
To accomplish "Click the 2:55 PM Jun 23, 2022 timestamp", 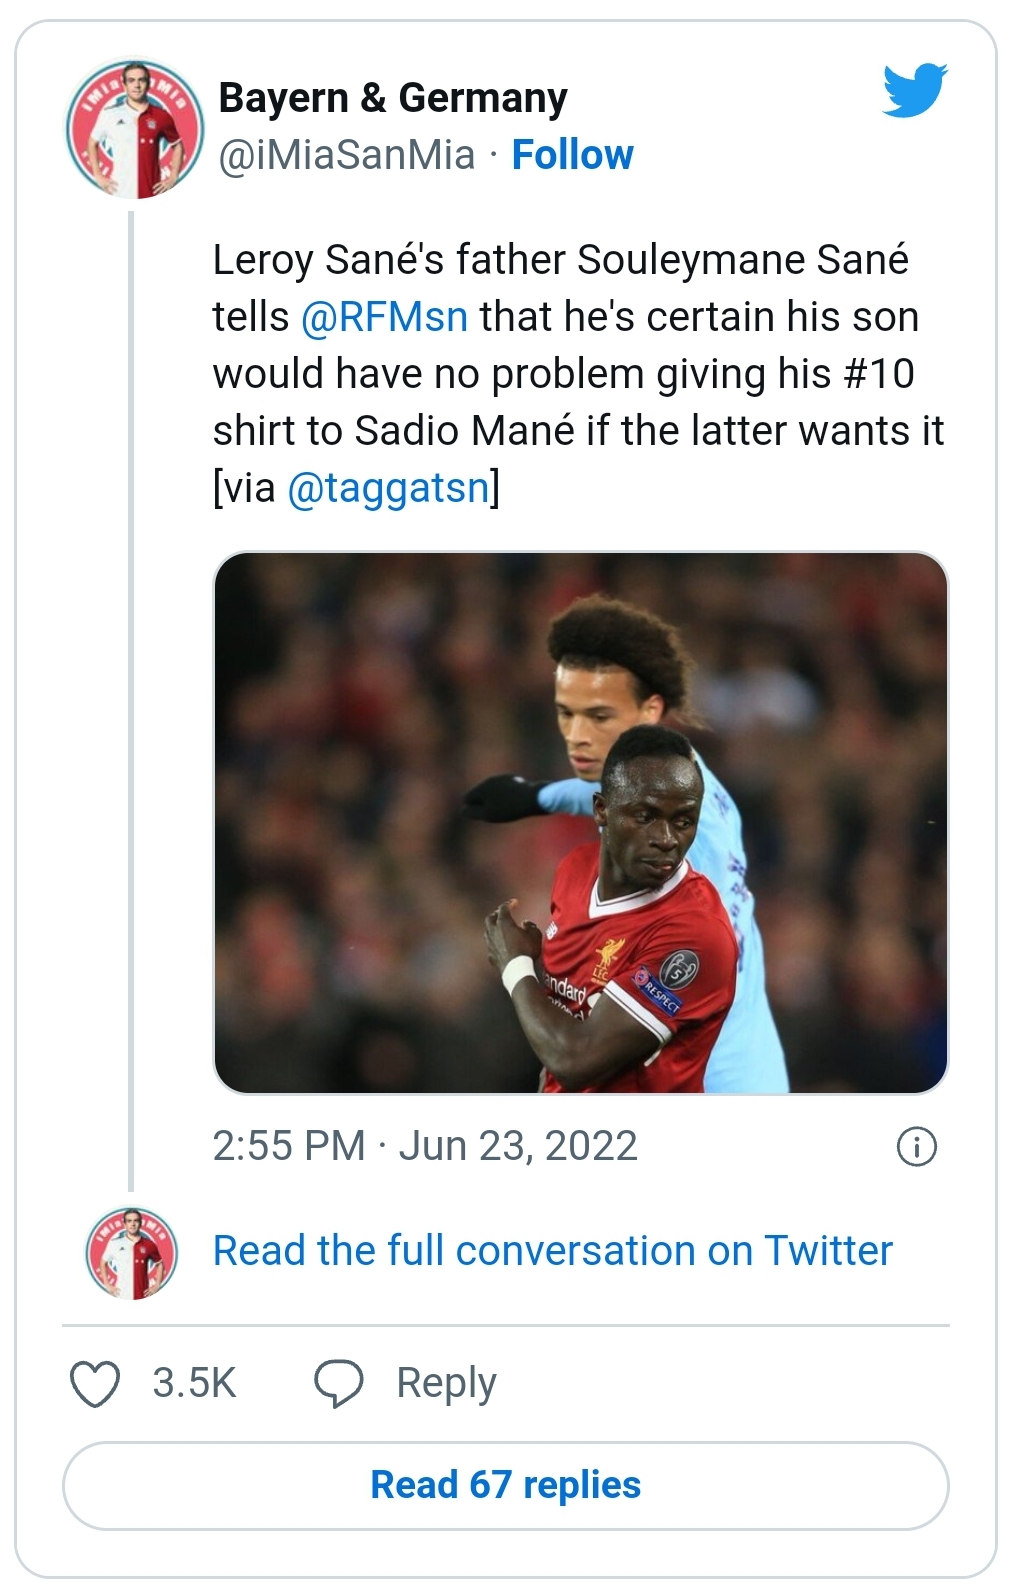I will pyautogui.click(x=424, y=1146).
